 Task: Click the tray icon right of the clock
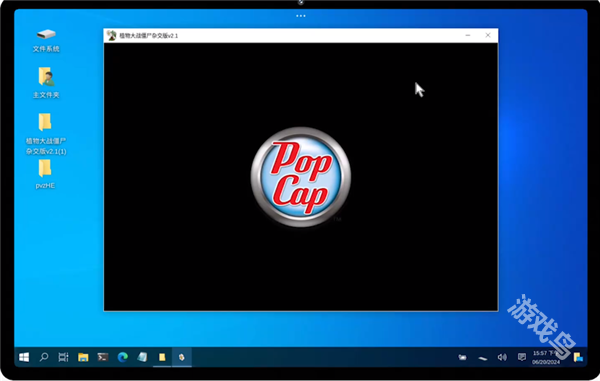pos(578,357)
